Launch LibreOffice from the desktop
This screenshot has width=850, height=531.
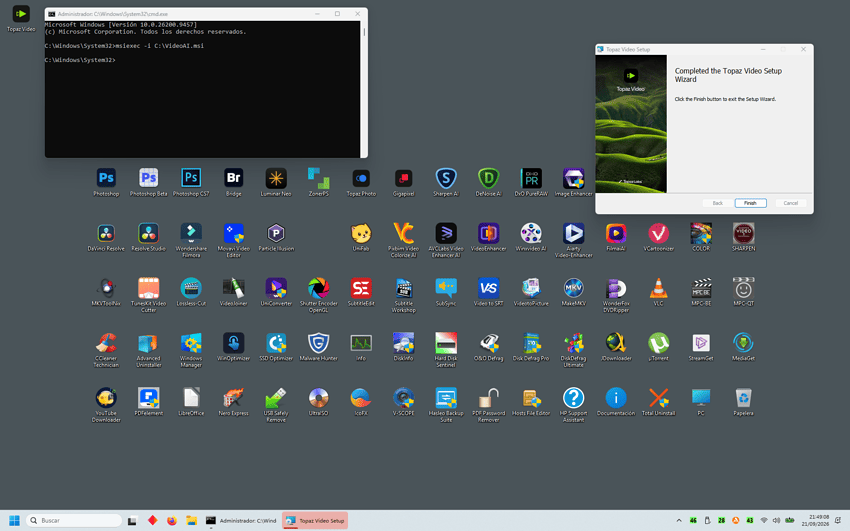point(191,402)
